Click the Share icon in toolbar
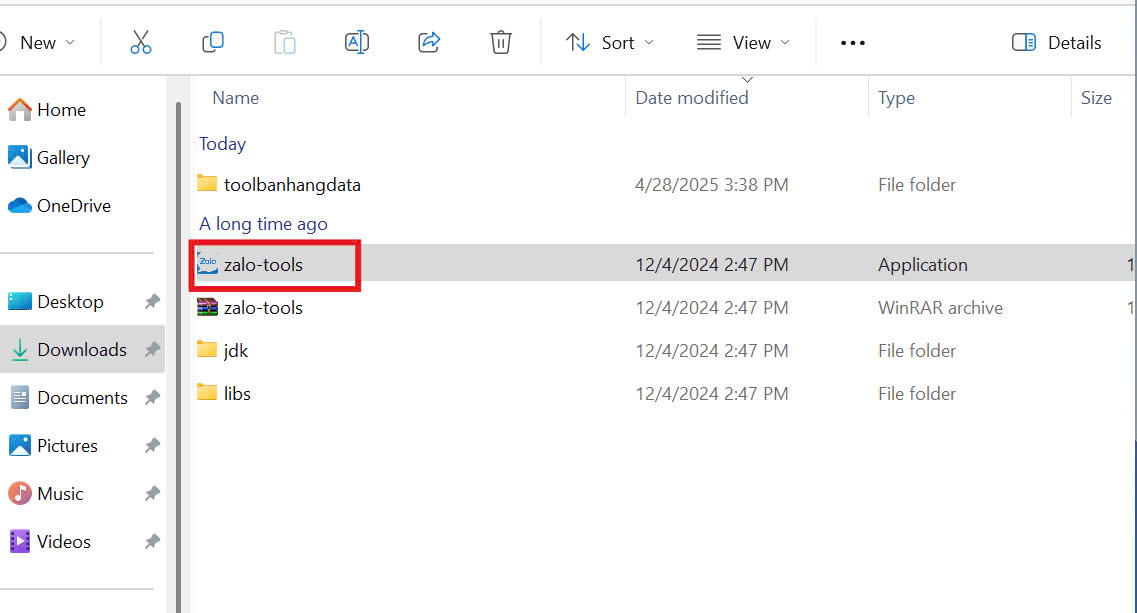The width and height of the screenshot is (1137, 613). (x=429, y=43)
